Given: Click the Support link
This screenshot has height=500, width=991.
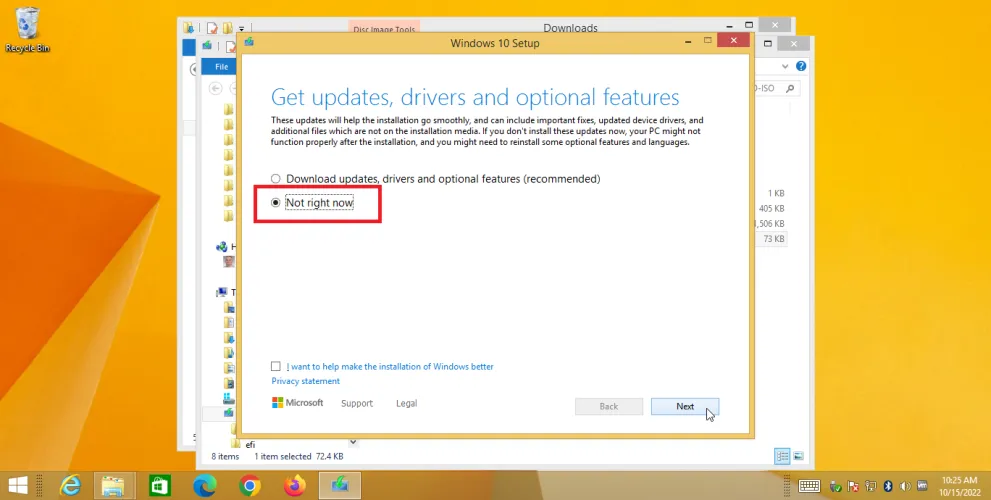Looking at the screenshot, I should click(x=356, y=404).
